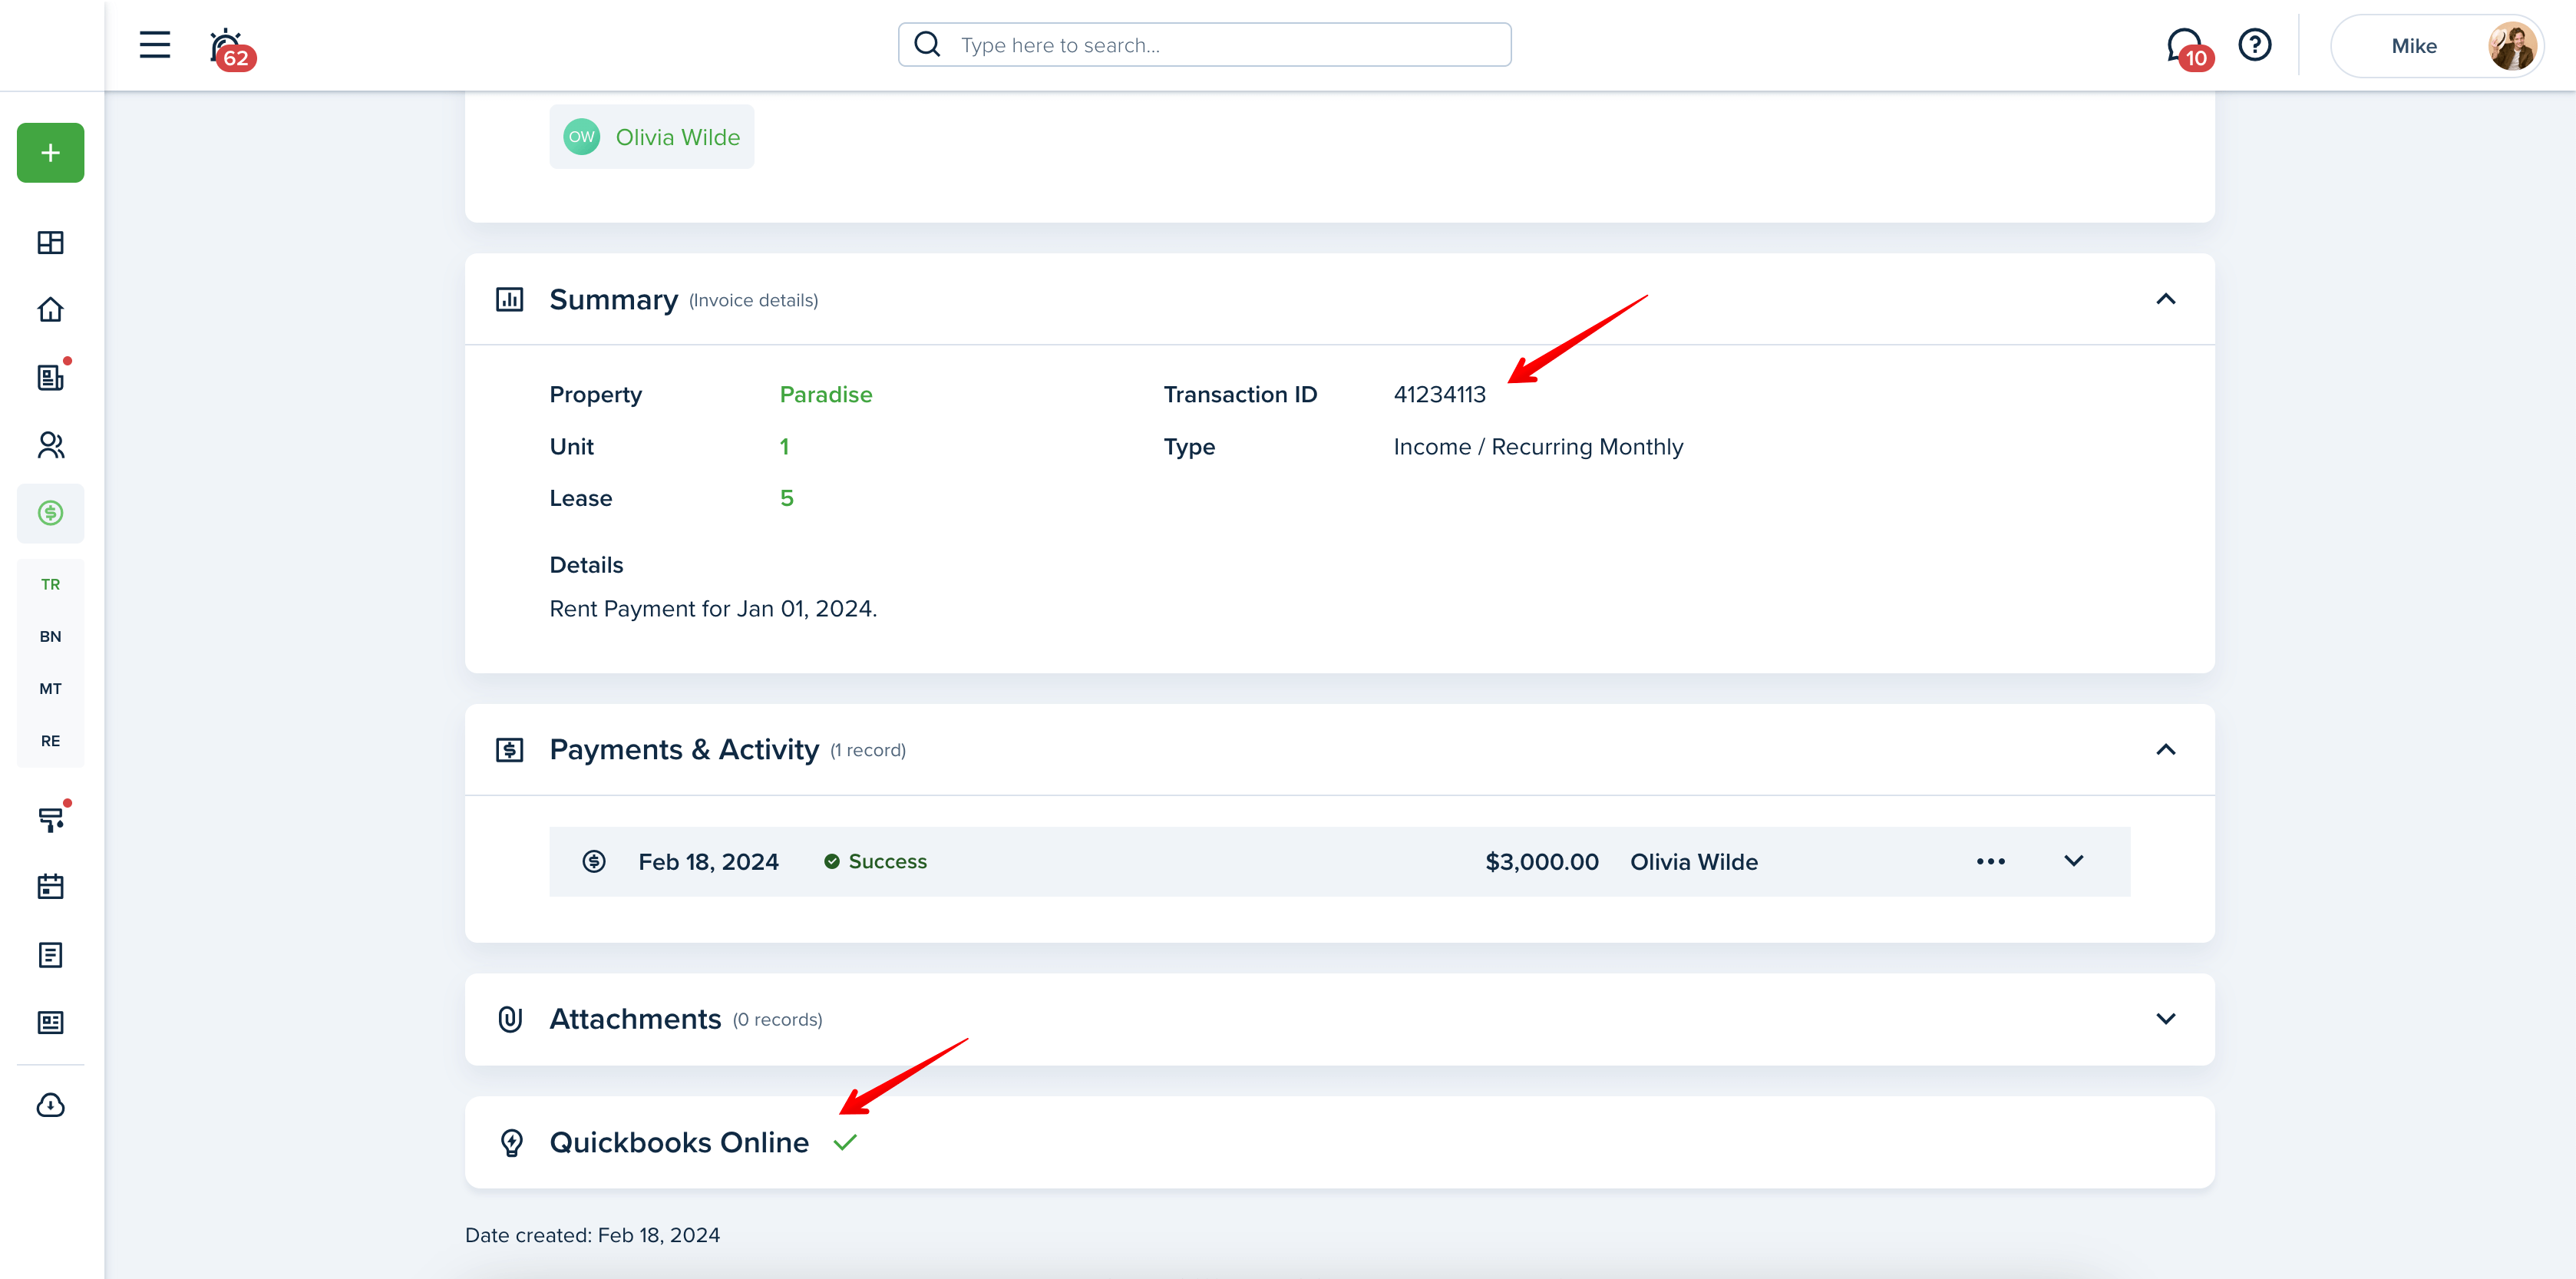This screenshot has height=1279, width=2576.
Task: Select Income / Recurring Monthly type text
Action: (1538, 447)
